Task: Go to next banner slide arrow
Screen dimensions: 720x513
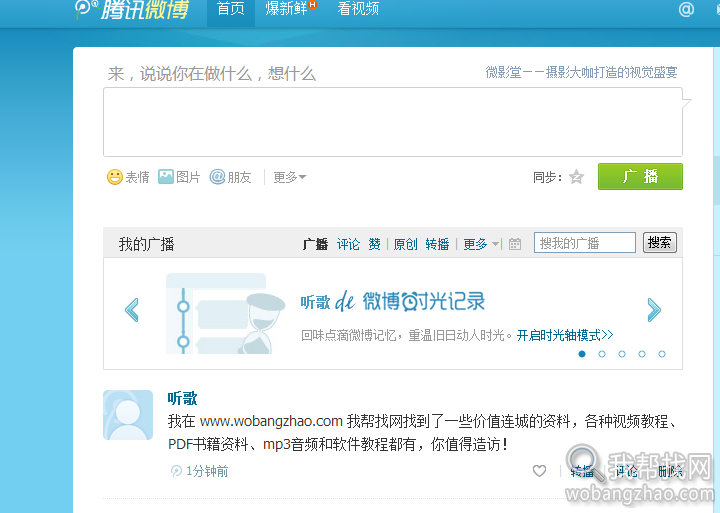Action: coord(654,310)
